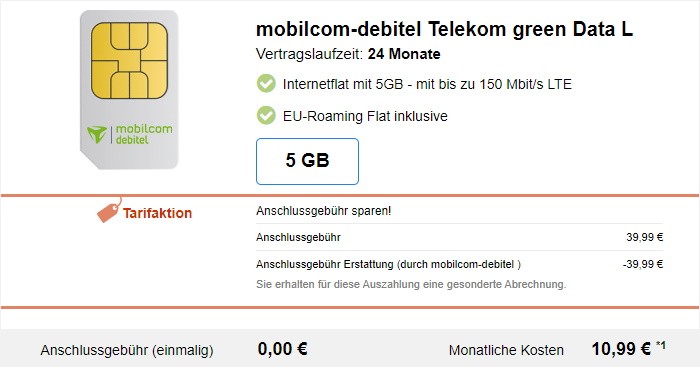Open the mobilcom-debitel Telekom green Data L title

tap(444, 29)
